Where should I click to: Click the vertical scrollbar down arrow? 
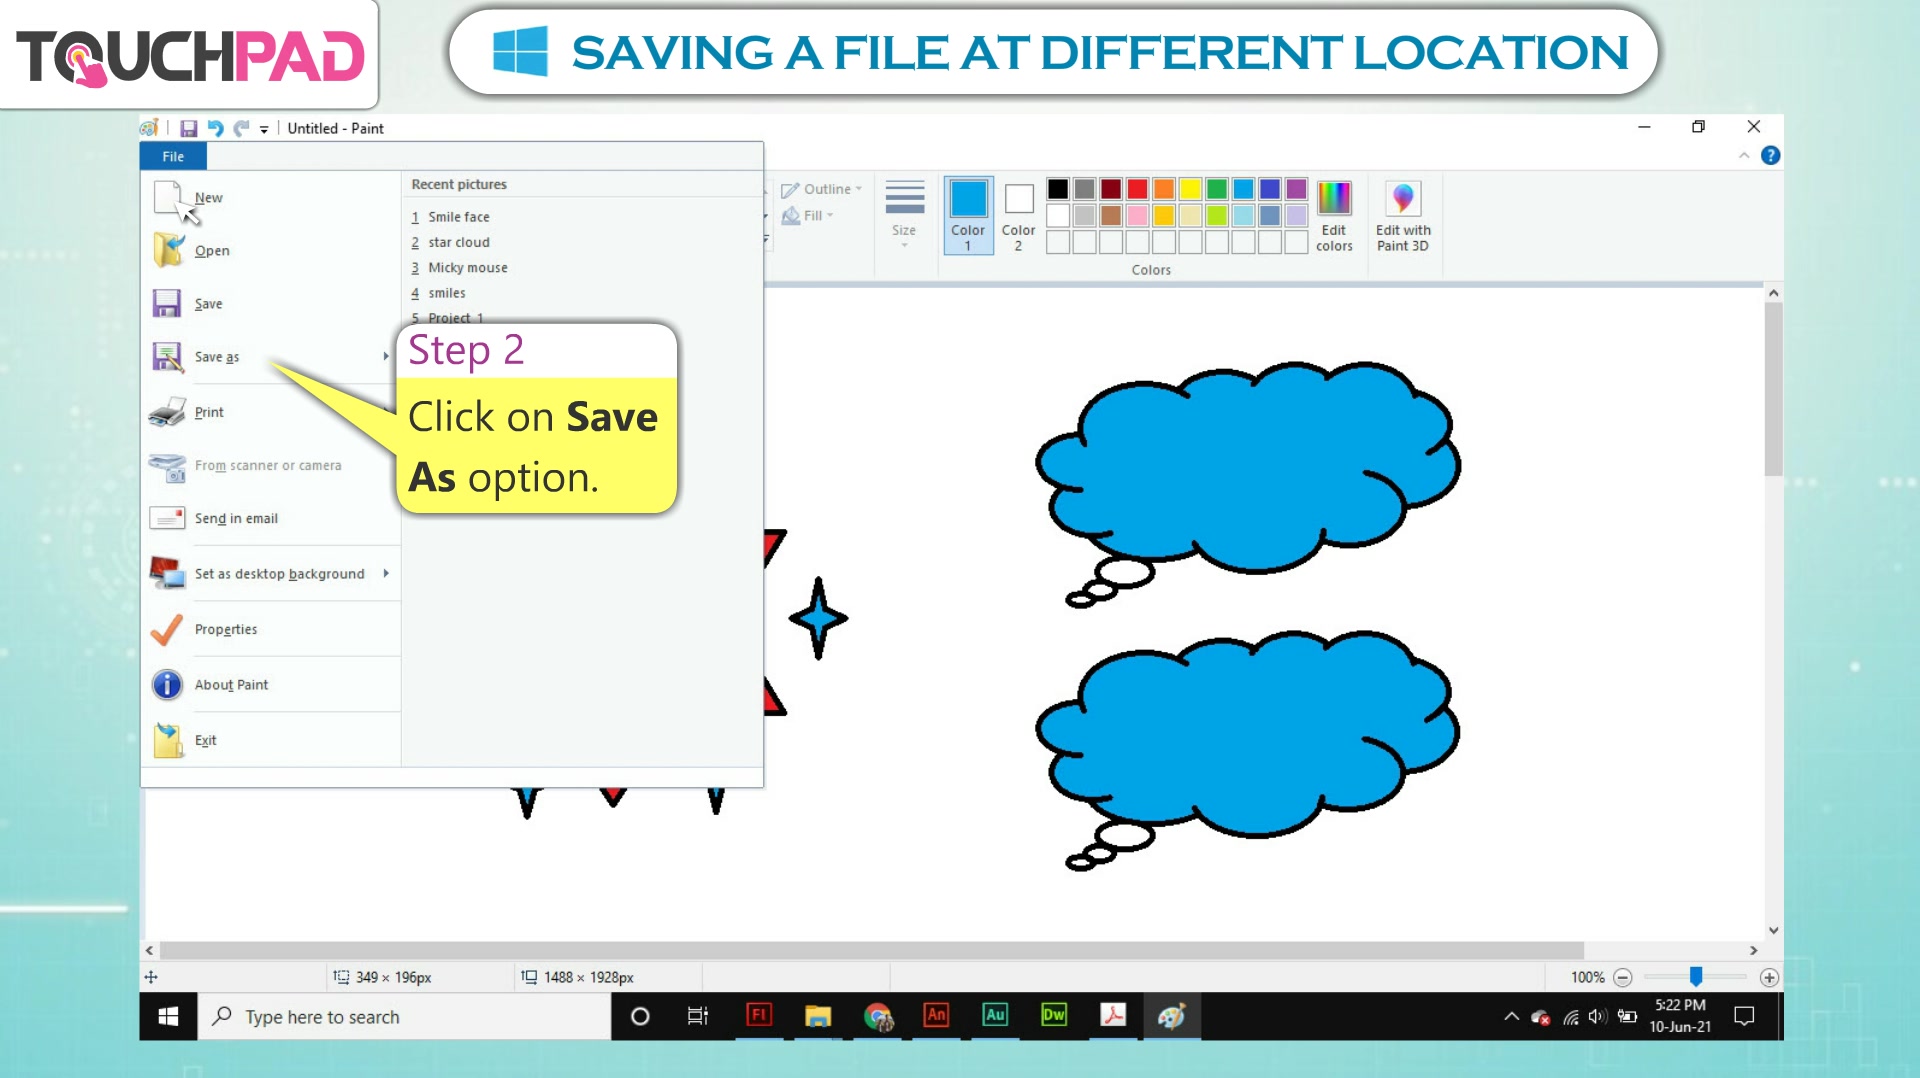tap(1773, 930)
